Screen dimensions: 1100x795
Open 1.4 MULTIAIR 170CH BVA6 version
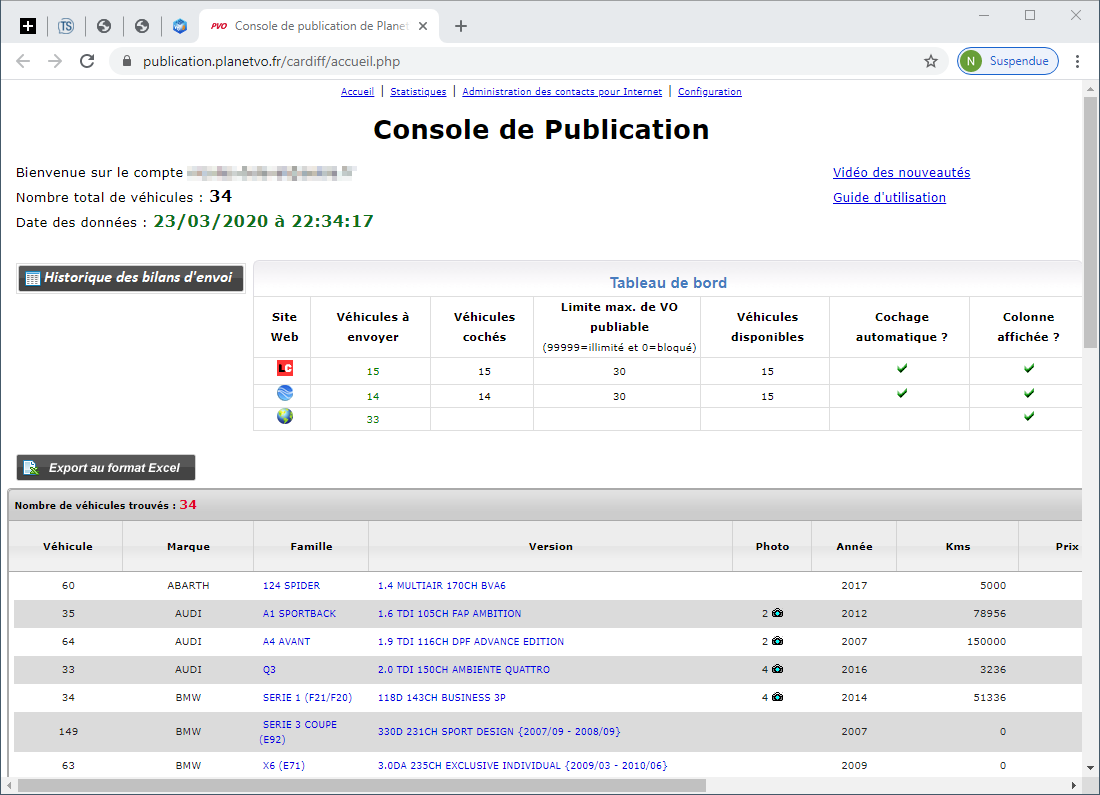[x=441, y=585]
